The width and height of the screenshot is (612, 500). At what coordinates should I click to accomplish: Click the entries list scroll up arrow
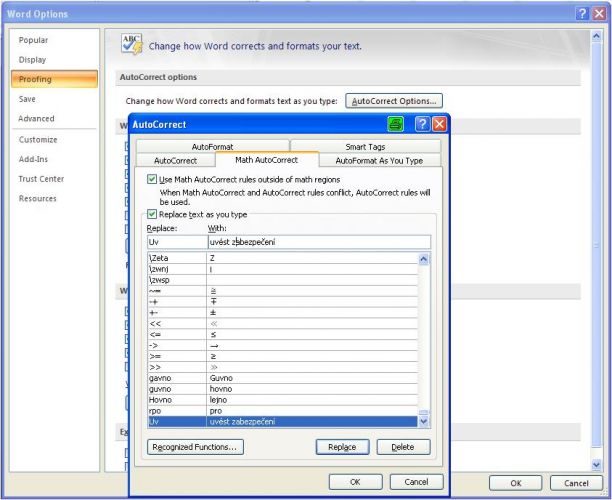423,259
